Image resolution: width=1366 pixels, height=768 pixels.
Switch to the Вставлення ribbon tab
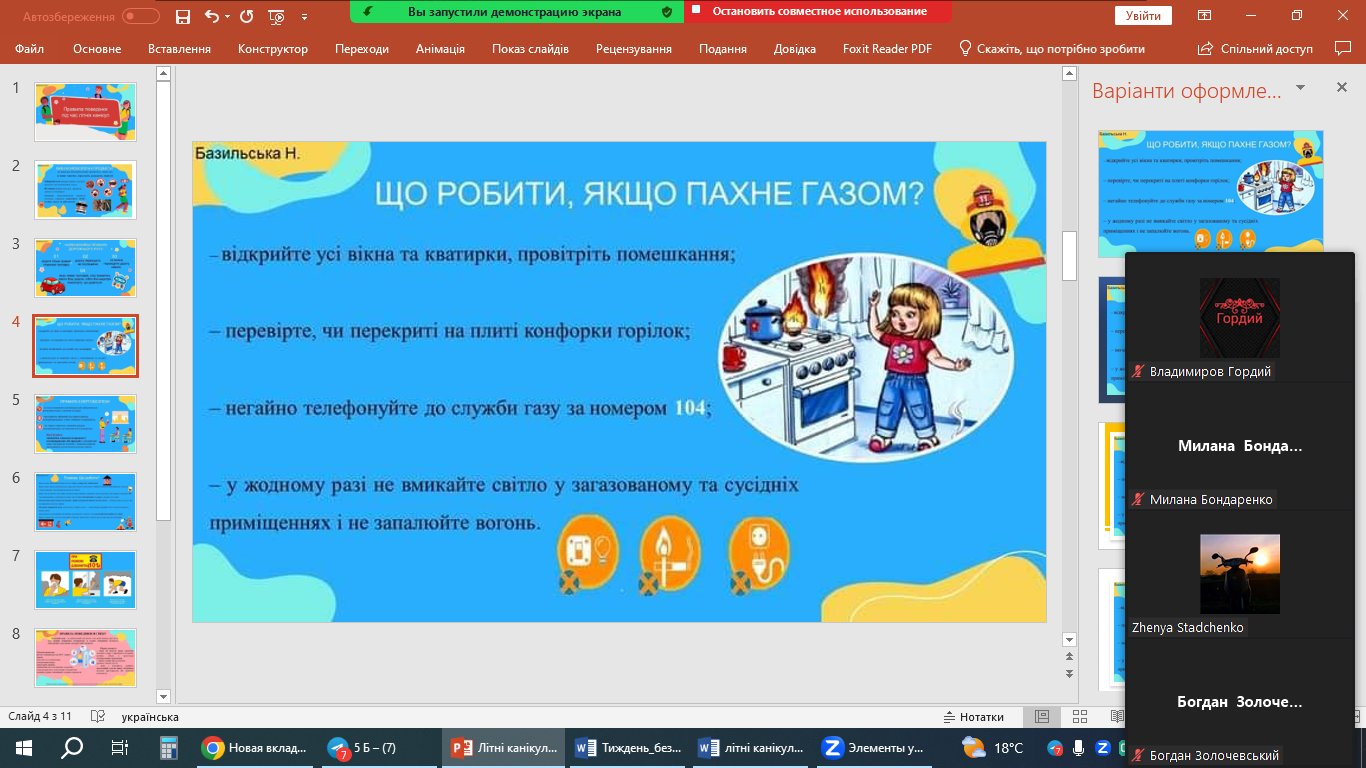[x=179, y=49]
